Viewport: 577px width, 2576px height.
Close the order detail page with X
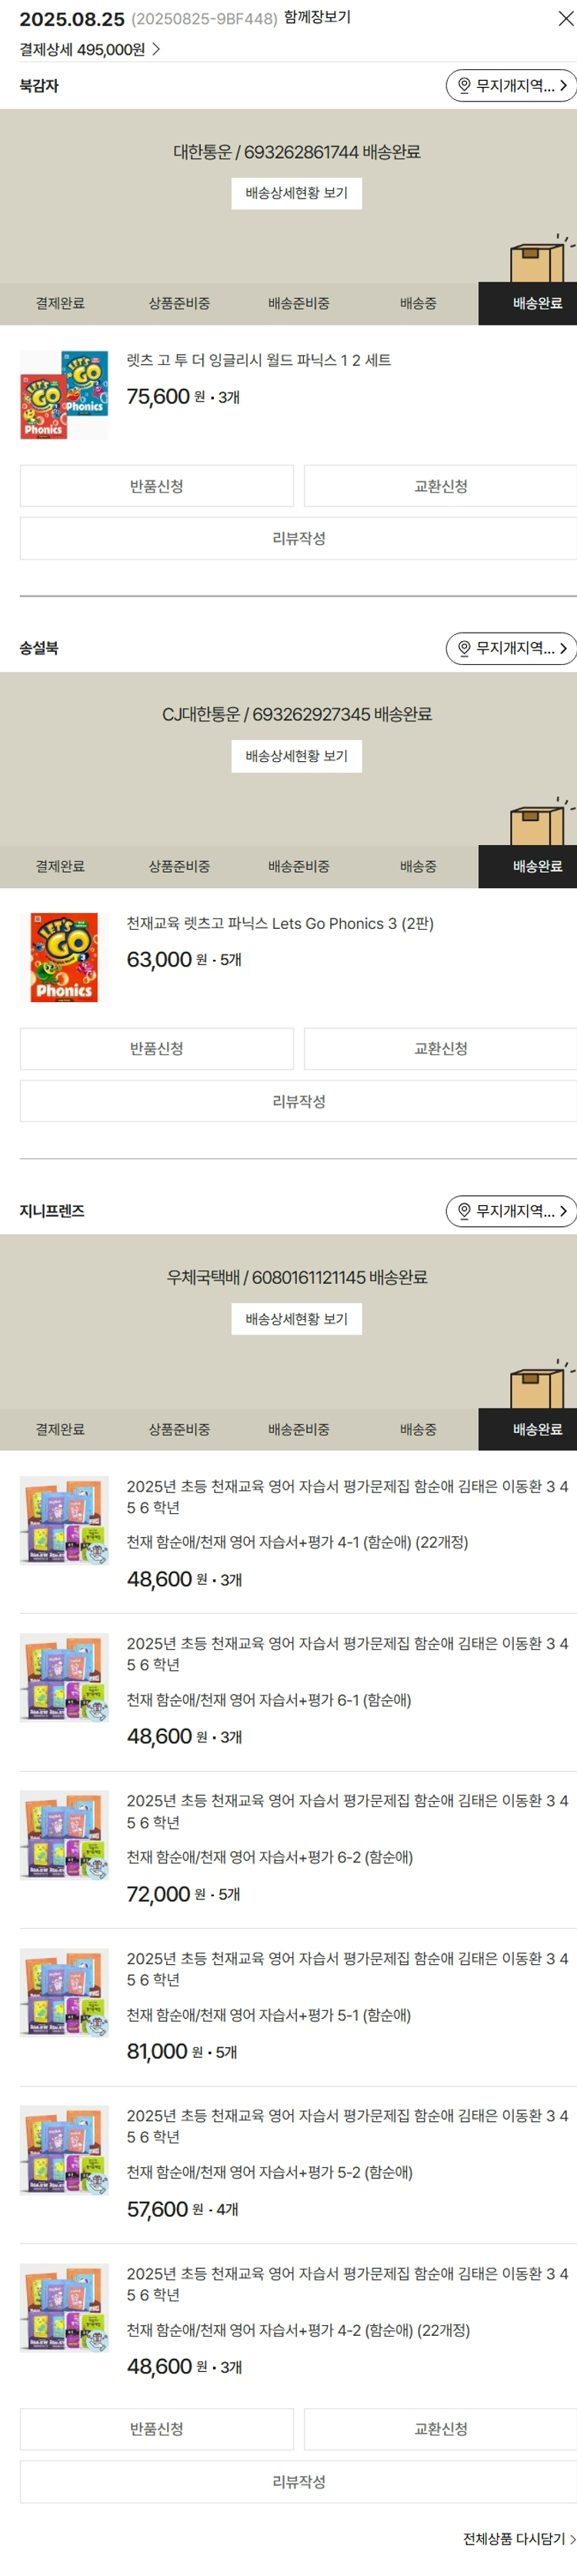point(565,18)
